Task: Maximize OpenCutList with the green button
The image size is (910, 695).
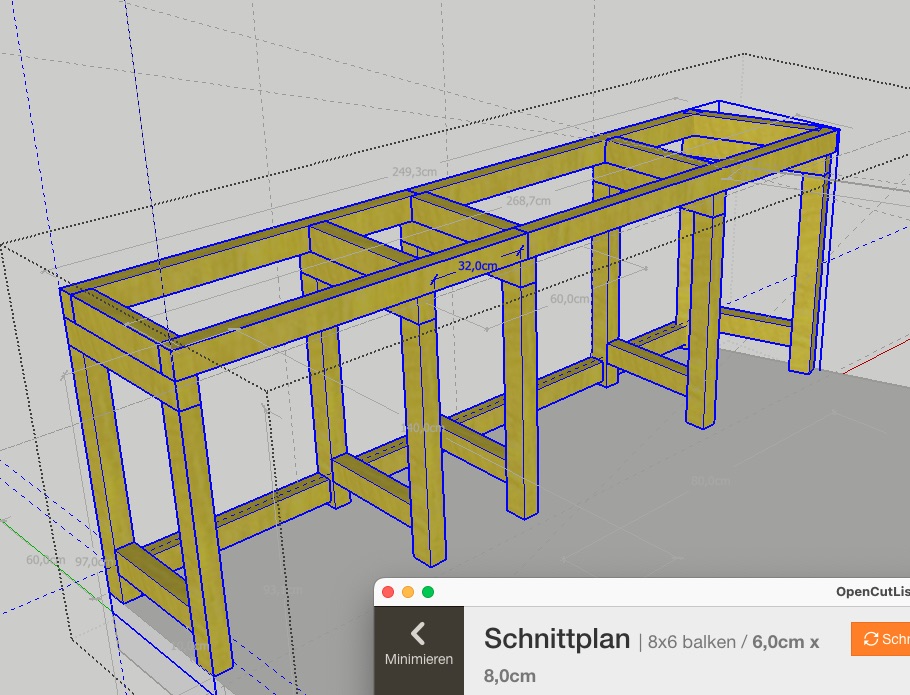Action: point(428,592)
